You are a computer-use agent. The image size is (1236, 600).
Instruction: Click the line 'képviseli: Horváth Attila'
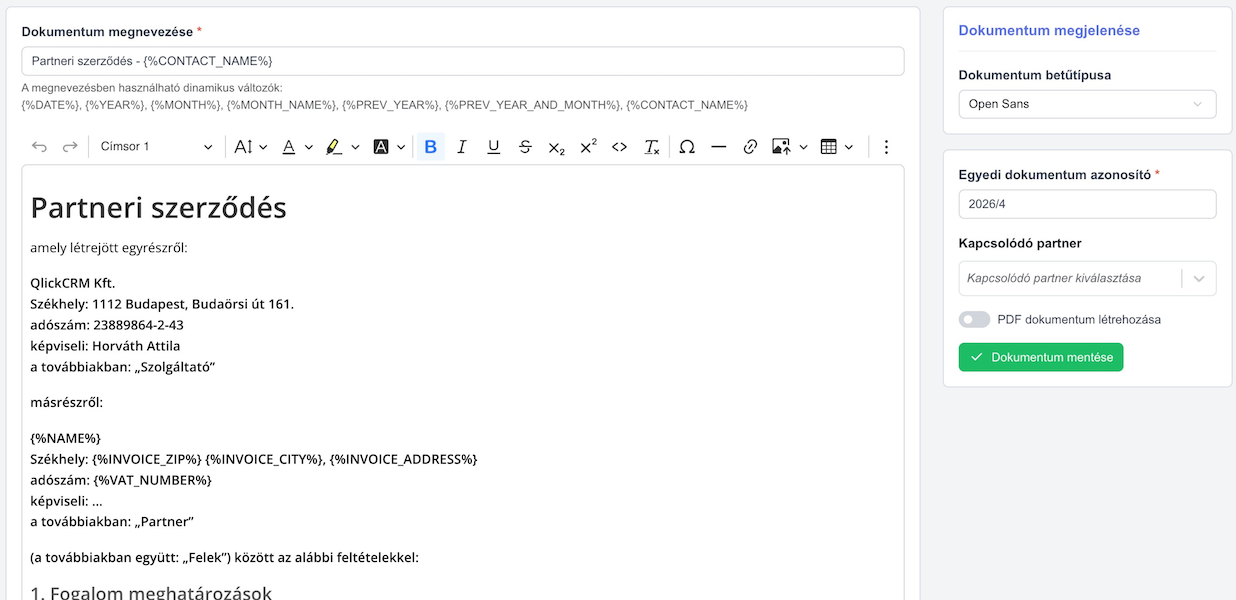(x=105, y=346)
